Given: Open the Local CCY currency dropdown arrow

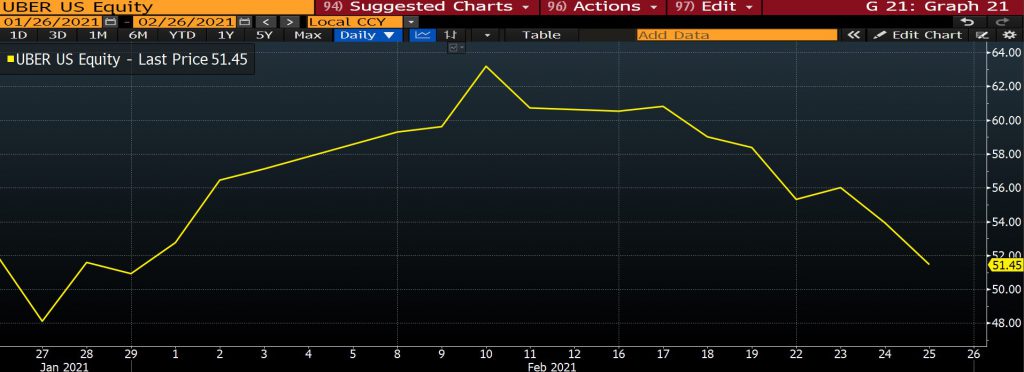Looking at the screenshot, I should click(x=411, y=22).
